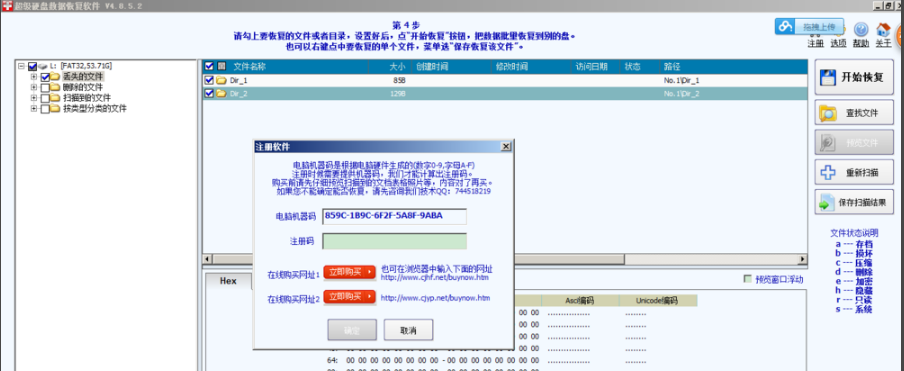The image size is (904, 371).
Task: Click the 电脑机器码 machine code field
Action: (x=394, y=216)
